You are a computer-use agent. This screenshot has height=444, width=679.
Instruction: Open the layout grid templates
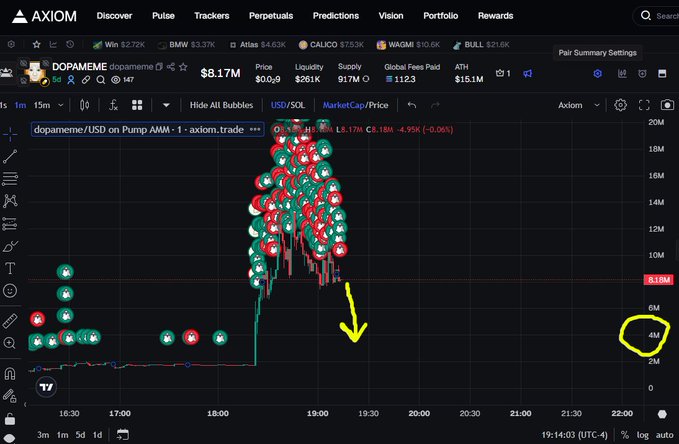(137, 105)
